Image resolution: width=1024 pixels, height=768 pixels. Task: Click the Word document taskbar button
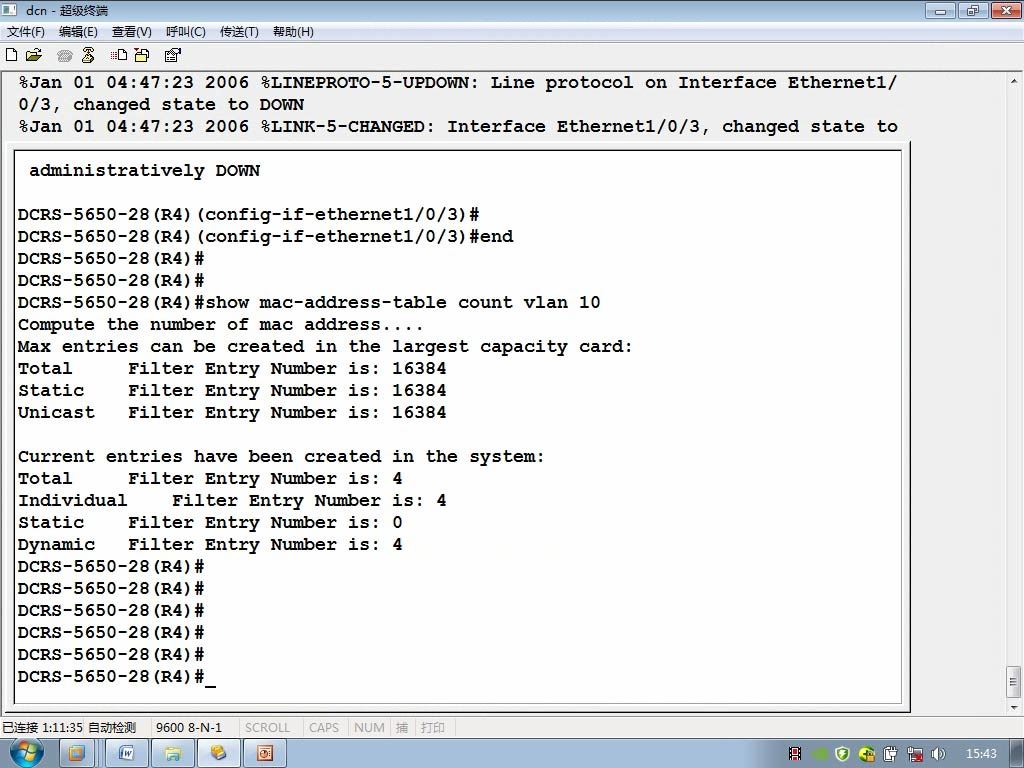127,754
